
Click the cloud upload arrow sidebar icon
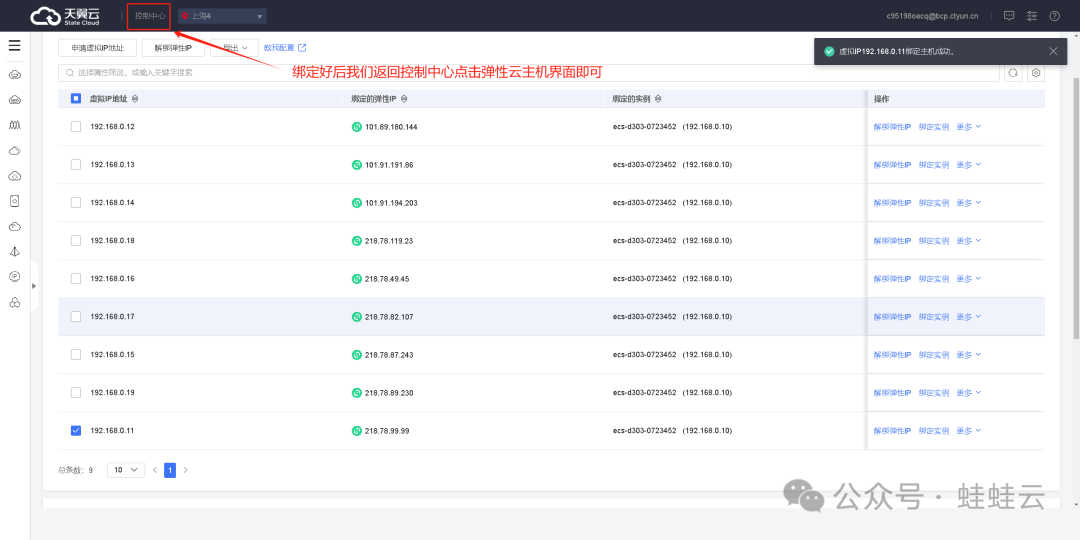click(14, 176)
